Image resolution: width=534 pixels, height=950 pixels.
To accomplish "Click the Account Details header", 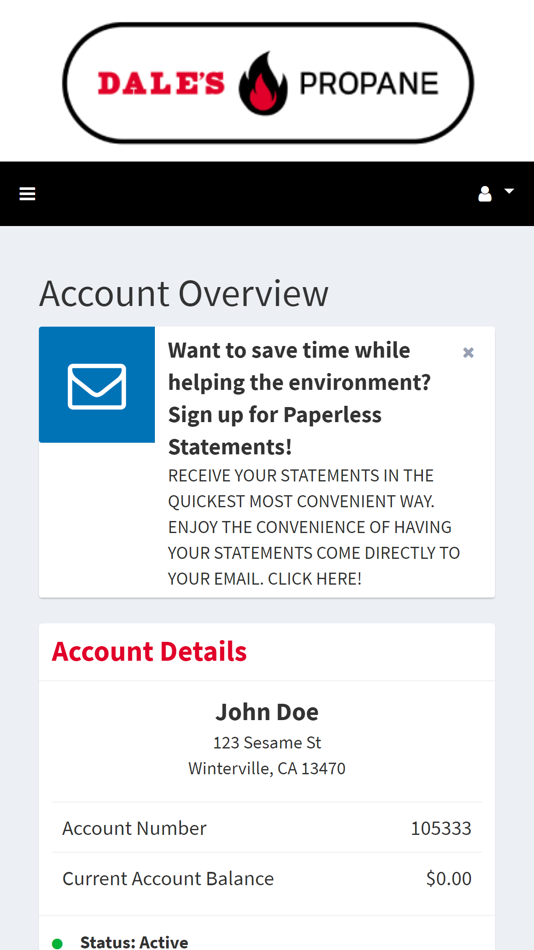I will 149,651.
